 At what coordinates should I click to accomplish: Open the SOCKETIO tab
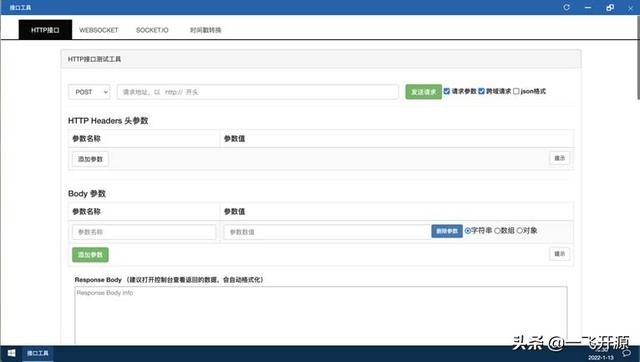[152, 30]
